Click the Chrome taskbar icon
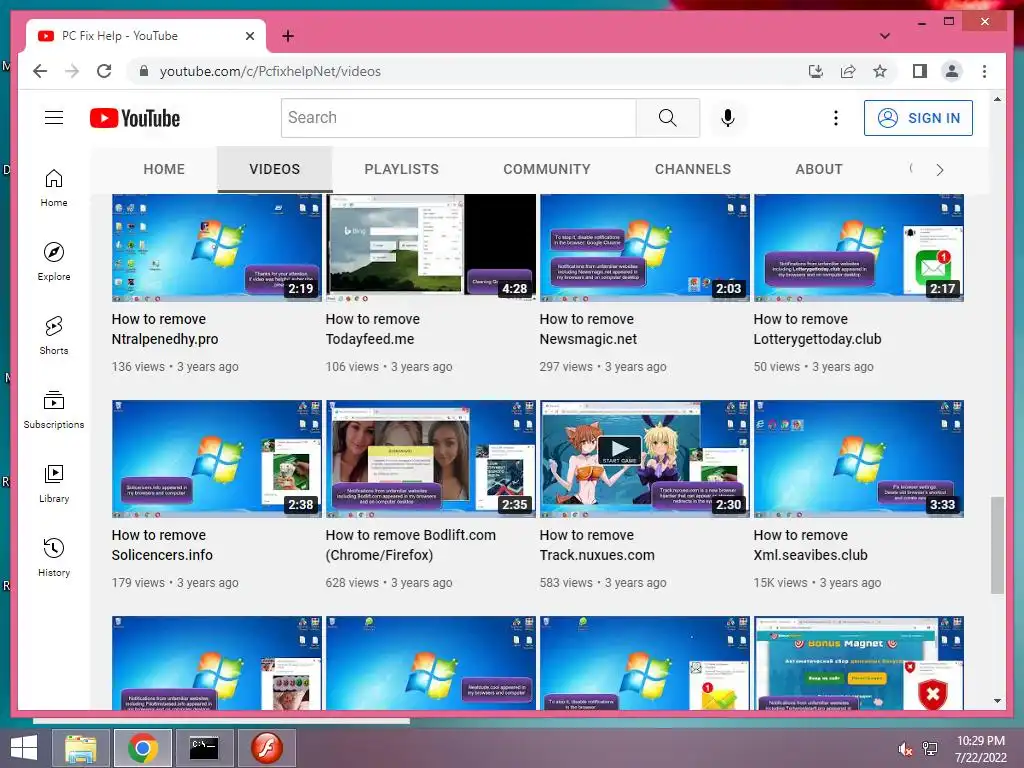Screen dimensions: 1024x768 pos(143,748)
